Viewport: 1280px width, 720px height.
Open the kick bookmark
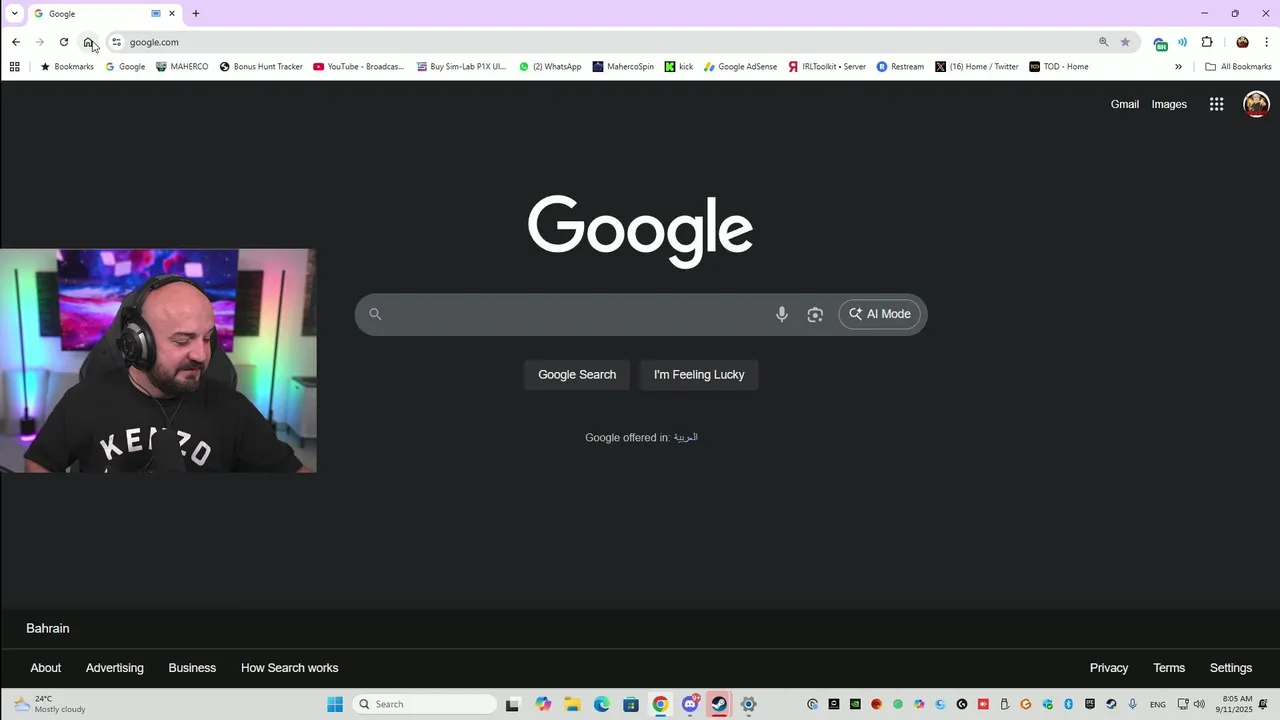pyautogui.click(x=679, y=67)
